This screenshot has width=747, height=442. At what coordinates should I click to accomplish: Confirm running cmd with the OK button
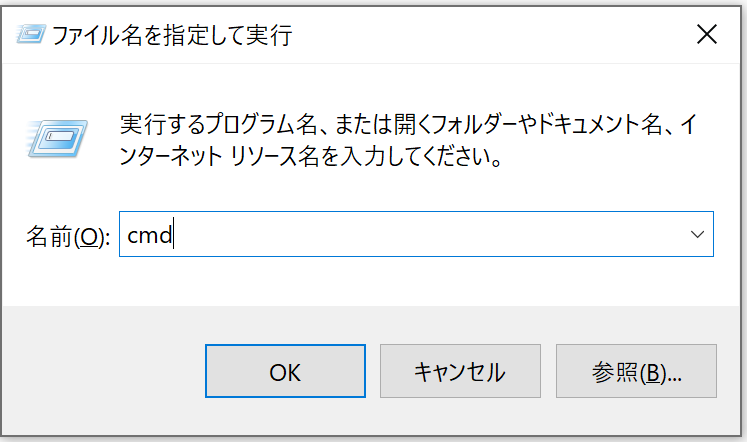click(285, 371)
